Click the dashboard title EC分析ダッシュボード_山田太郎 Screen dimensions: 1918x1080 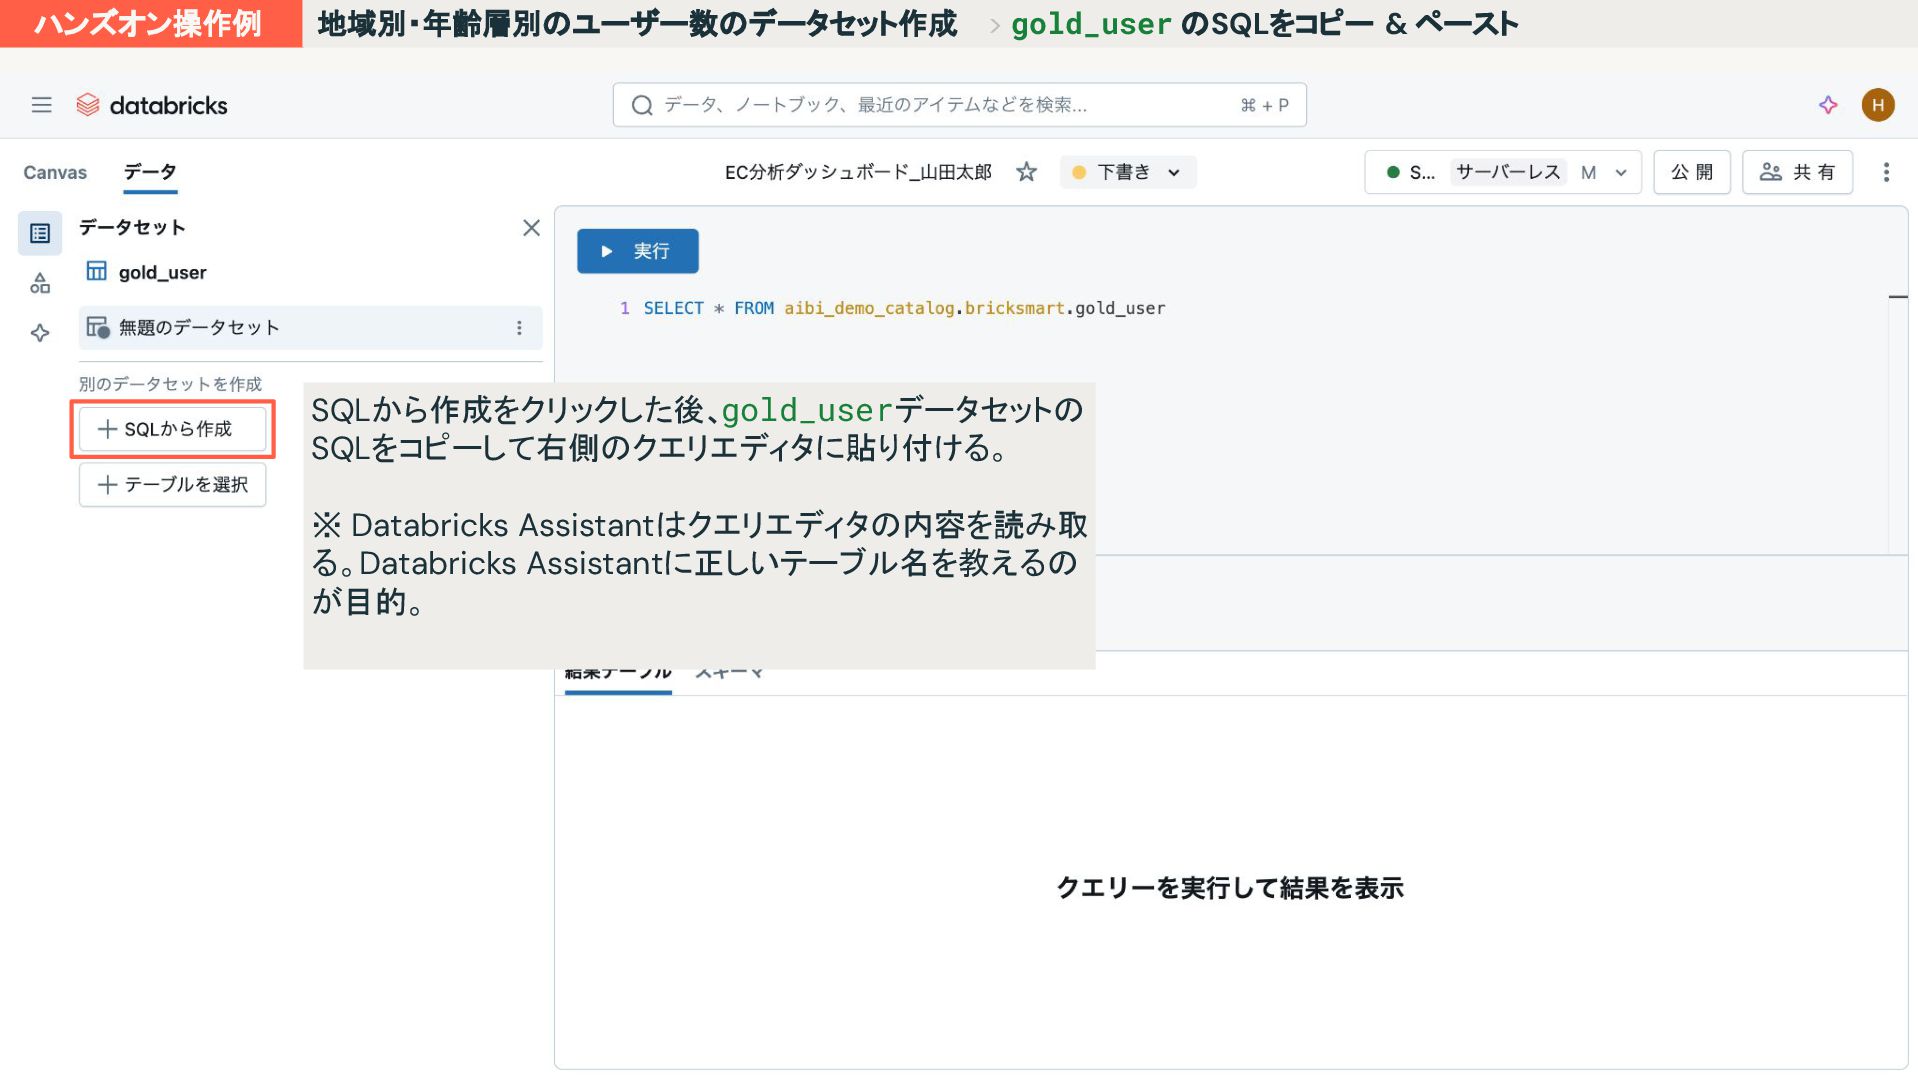858,172
